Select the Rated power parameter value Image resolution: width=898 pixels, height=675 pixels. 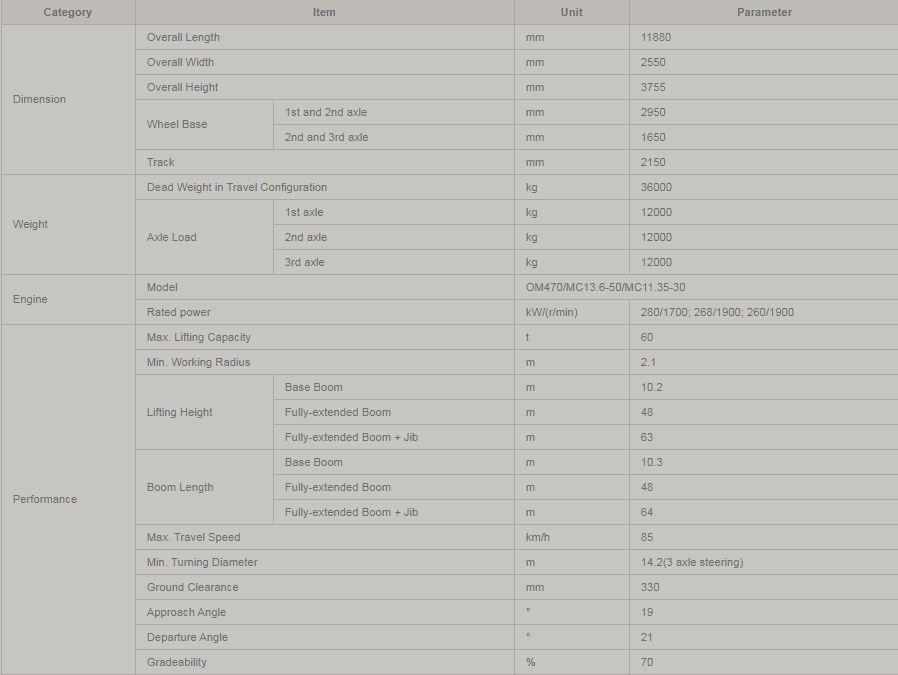point(717,312)
